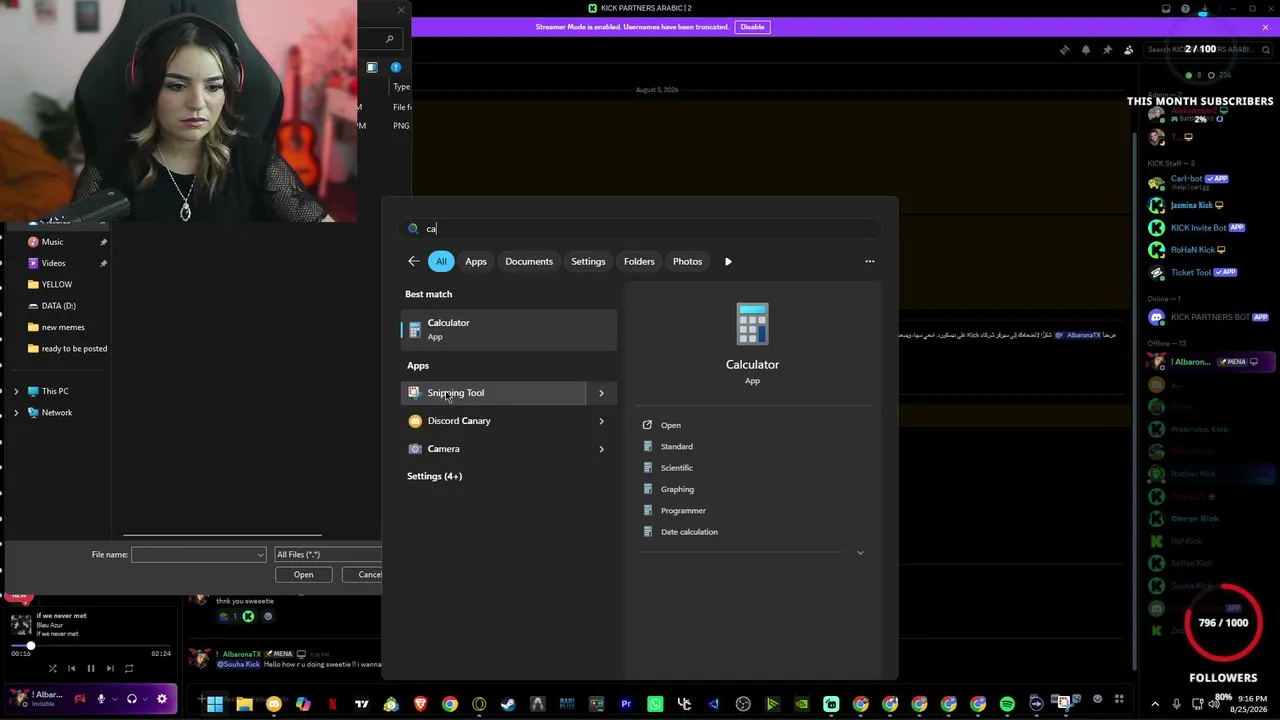The image size is (1280, 720).
Task: Skip to next track
Action: tap(109, 668)
